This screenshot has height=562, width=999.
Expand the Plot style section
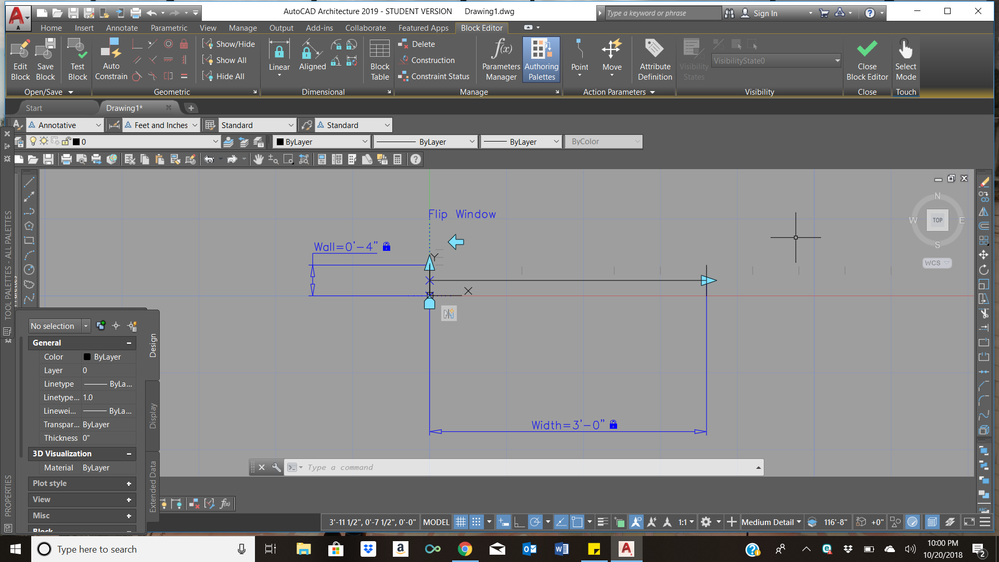click(x=129, y=484)
